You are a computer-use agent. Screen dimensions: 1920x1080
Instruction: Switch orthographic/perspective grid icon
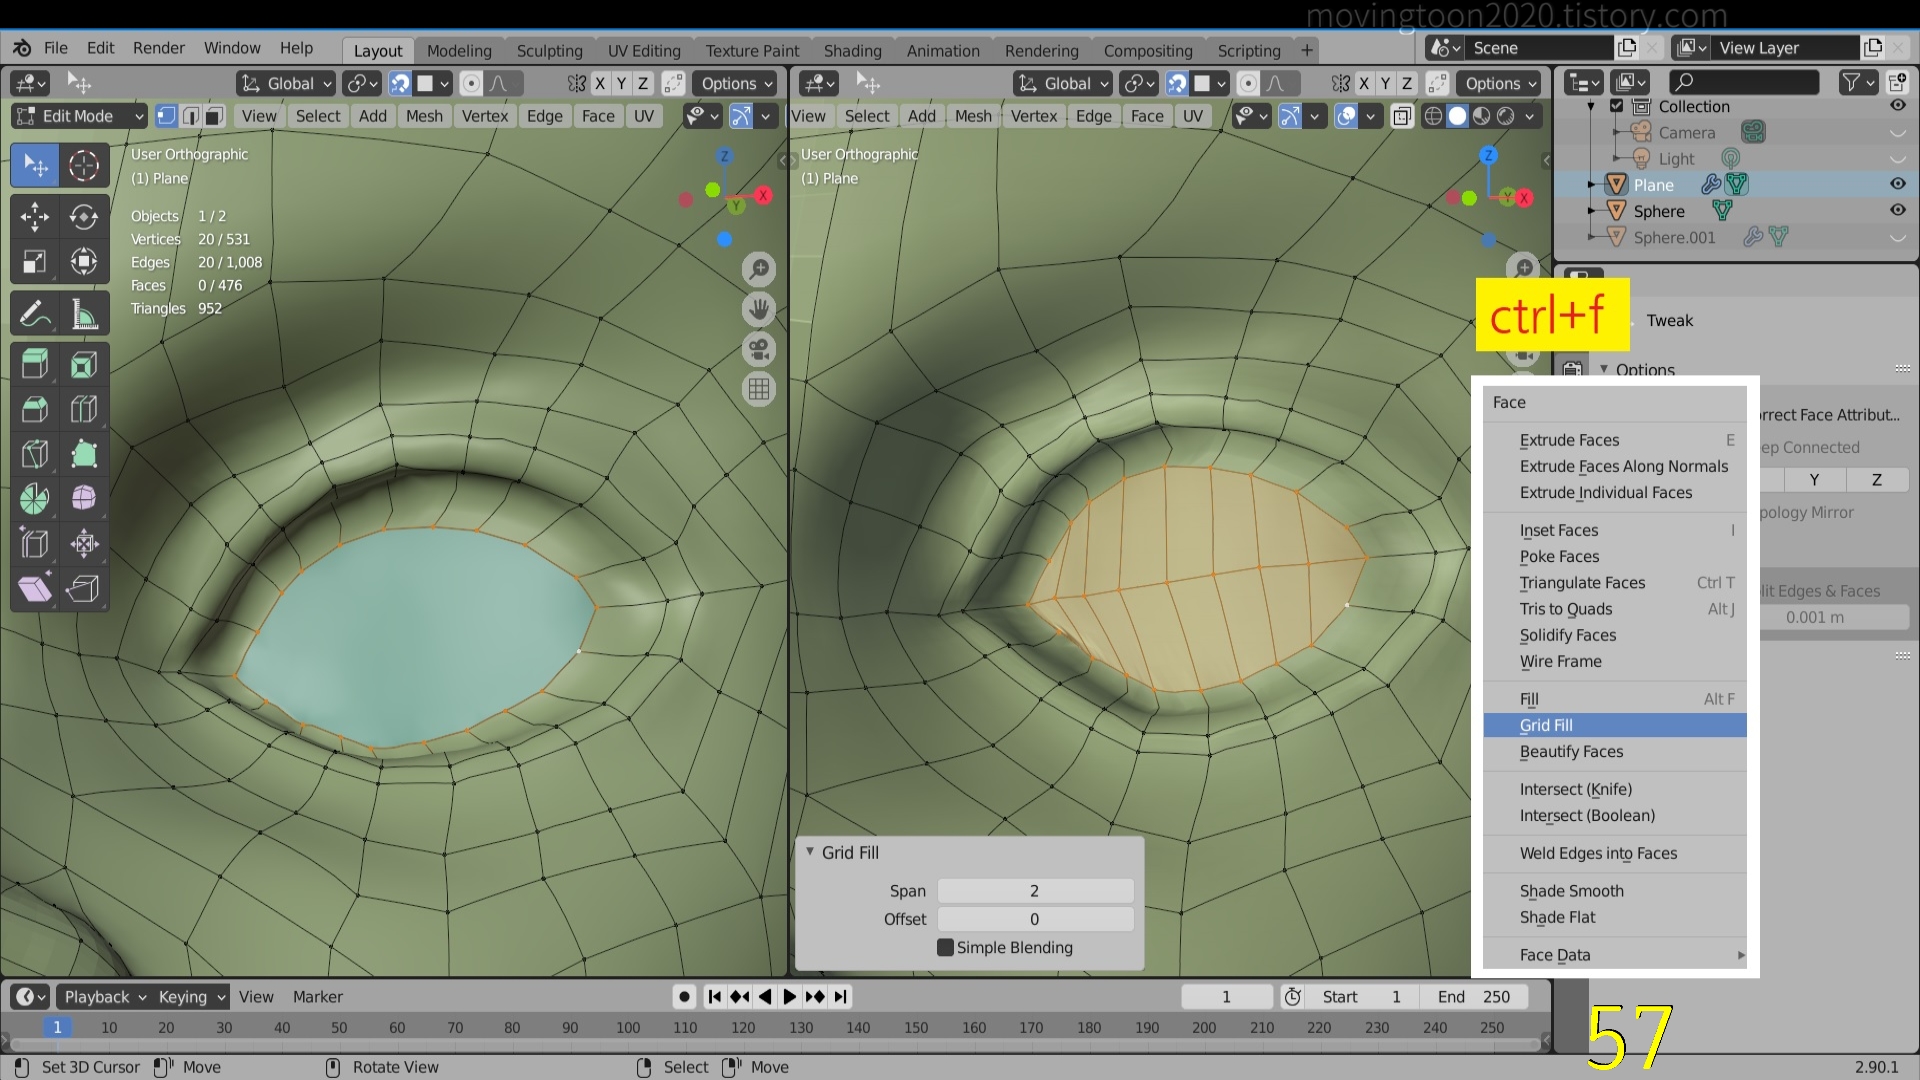[759, 389]
